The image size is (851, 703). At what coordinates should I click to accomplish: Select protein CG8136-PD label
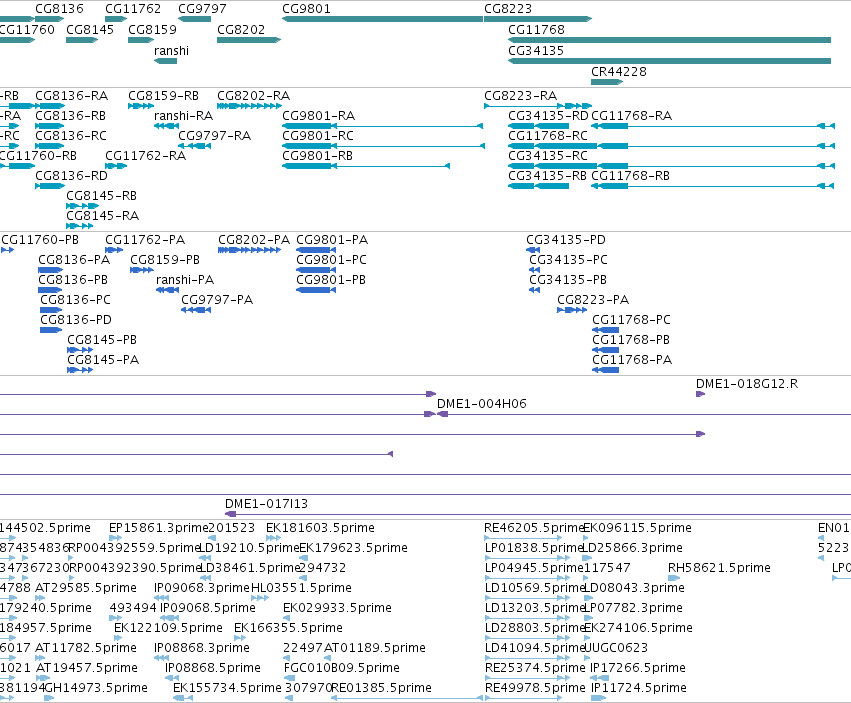(x=76, y=320)
